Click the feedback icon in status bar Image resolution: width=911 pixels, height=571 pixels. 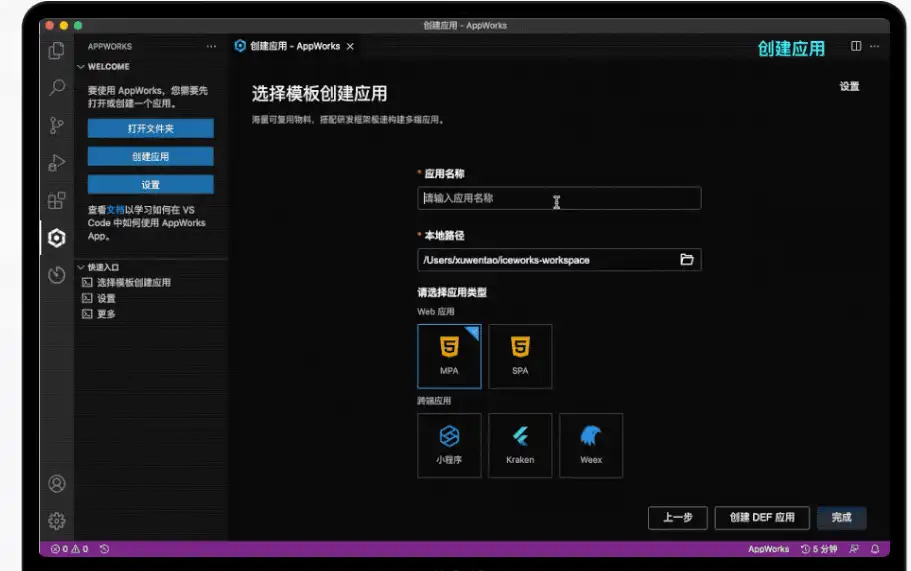pos(853,549)
